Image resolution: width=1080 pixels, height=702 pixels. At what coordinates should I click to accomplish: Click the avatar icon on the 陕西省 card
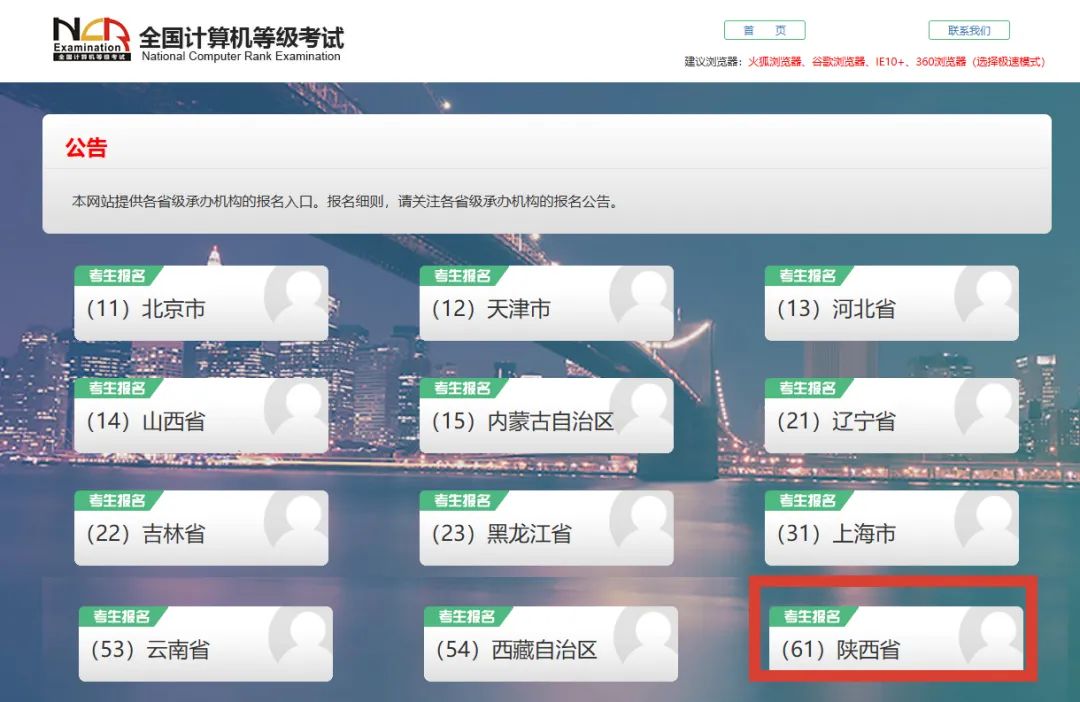(987, 637)
